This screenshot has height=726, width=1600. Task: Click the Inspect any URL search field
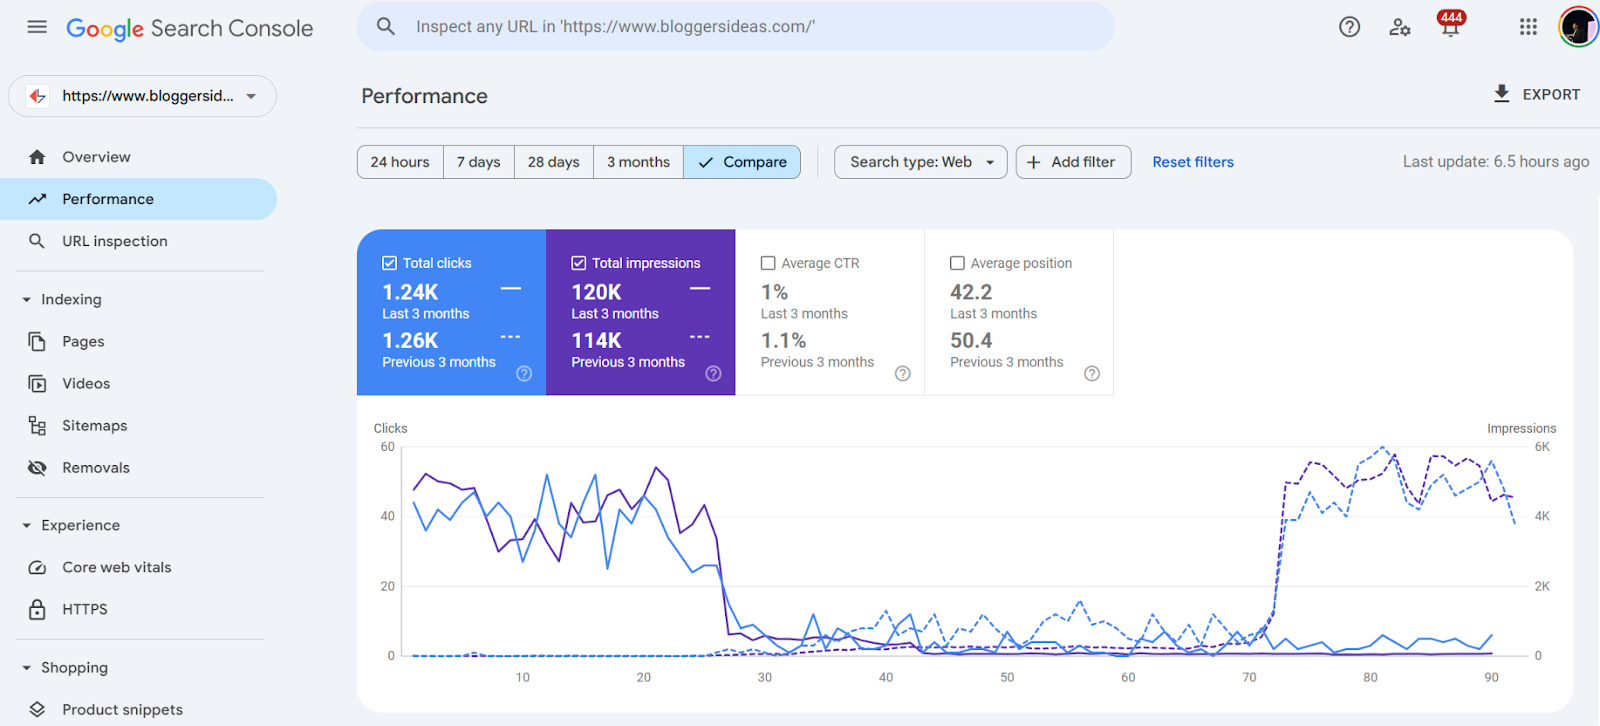[735, 27]
